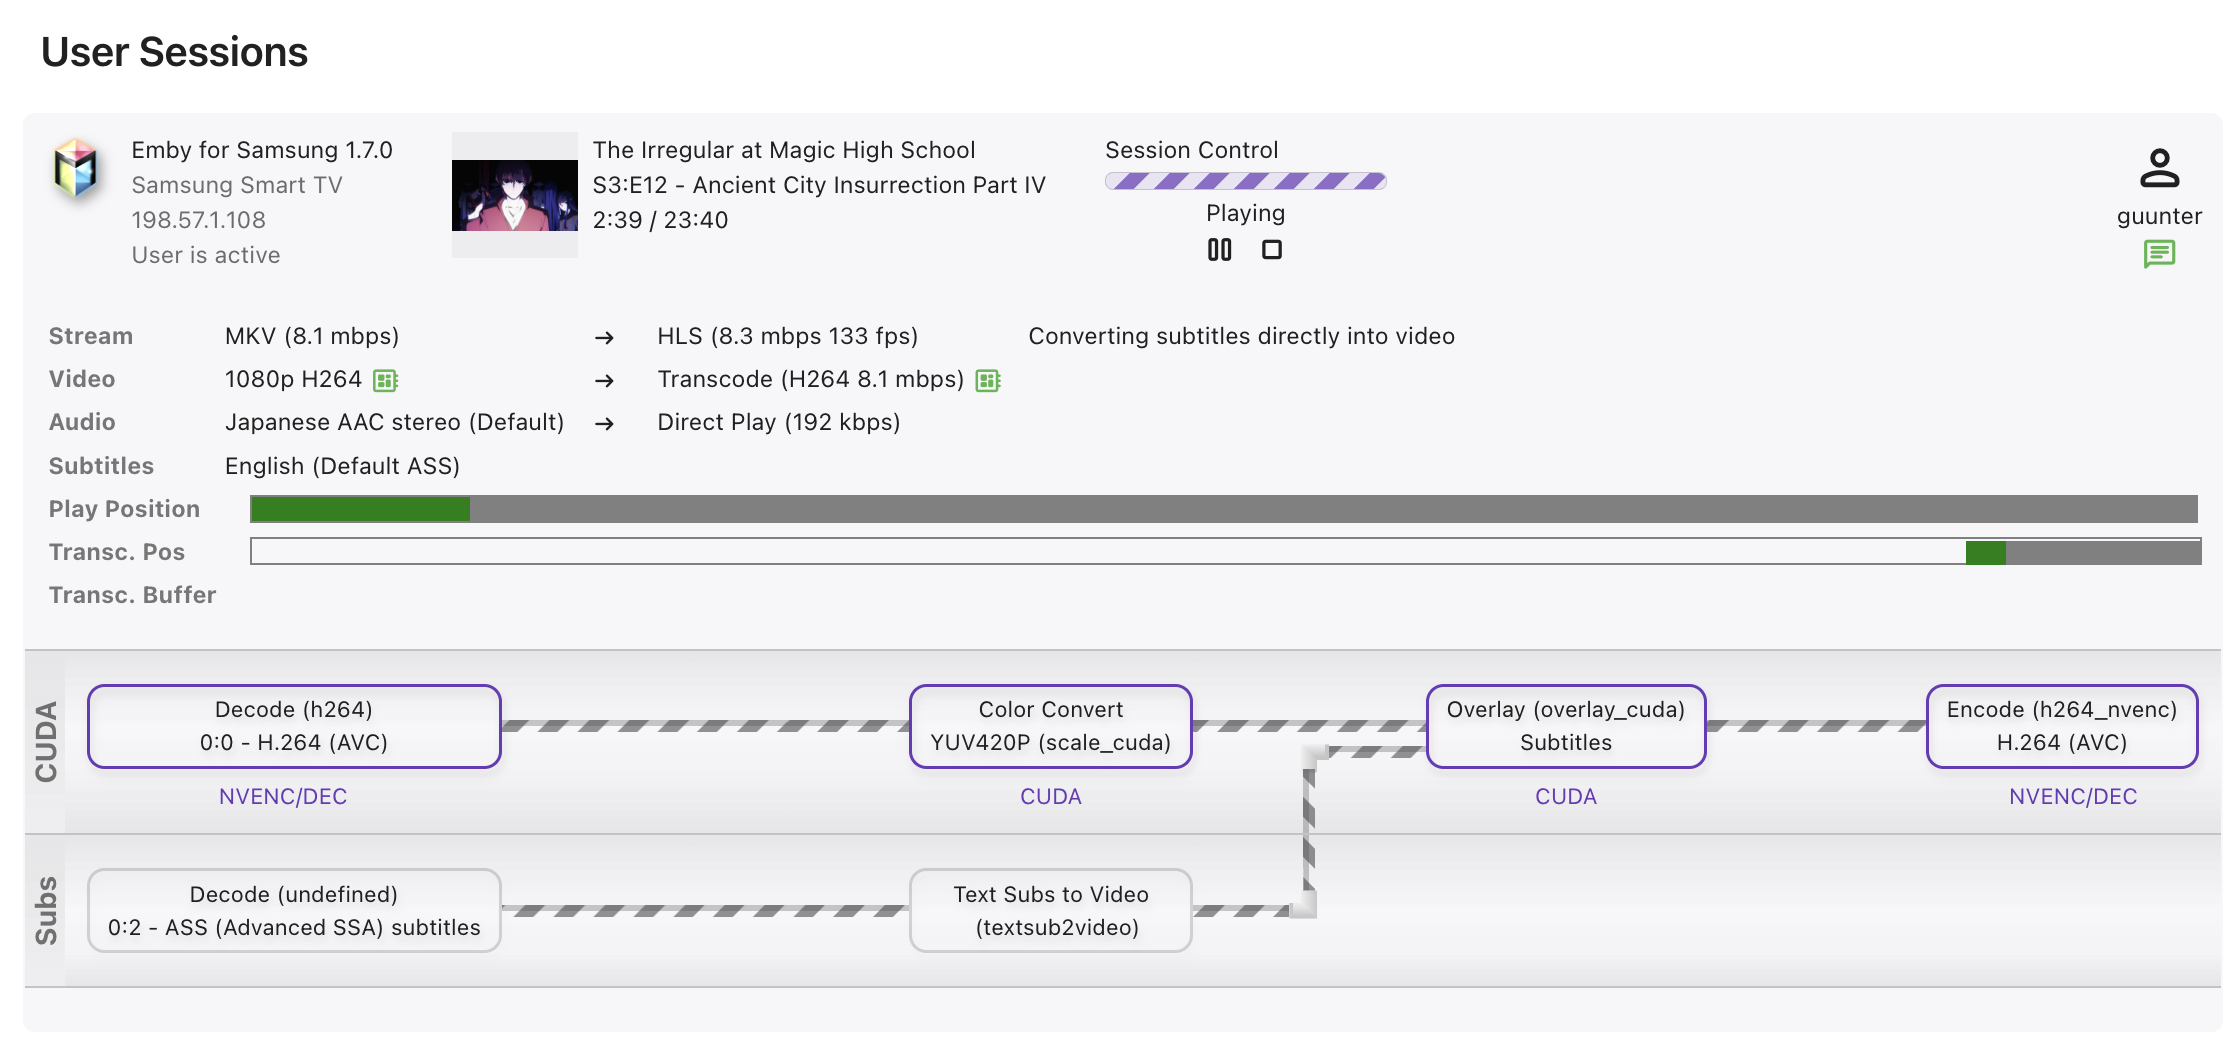Click 'English (Default ASS)' subtitles value

[342, 466]
